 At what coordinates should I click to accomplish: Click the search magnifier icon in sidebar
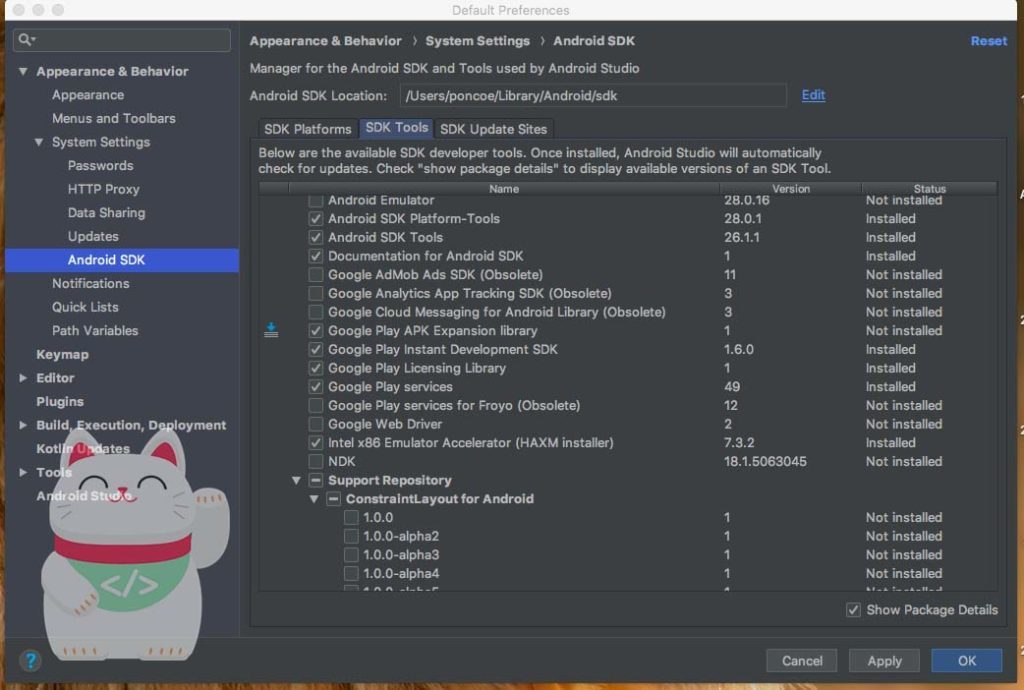pyautogui.click(x=25, y=40)
